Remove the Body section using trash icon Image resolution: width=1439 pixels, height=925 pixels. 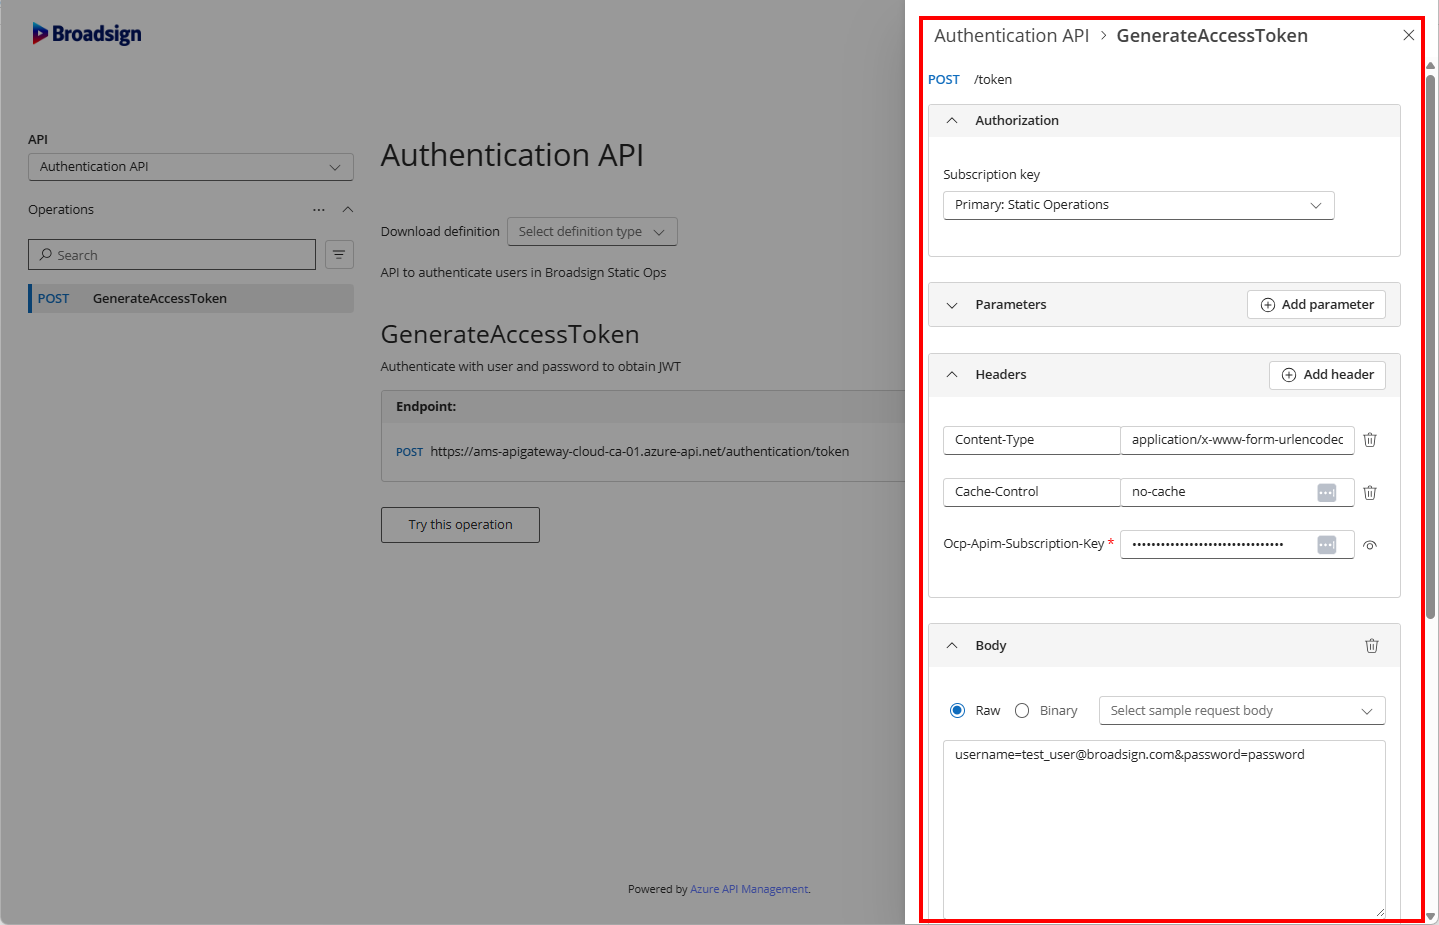pyautogui.click(x=1371, y=646)
